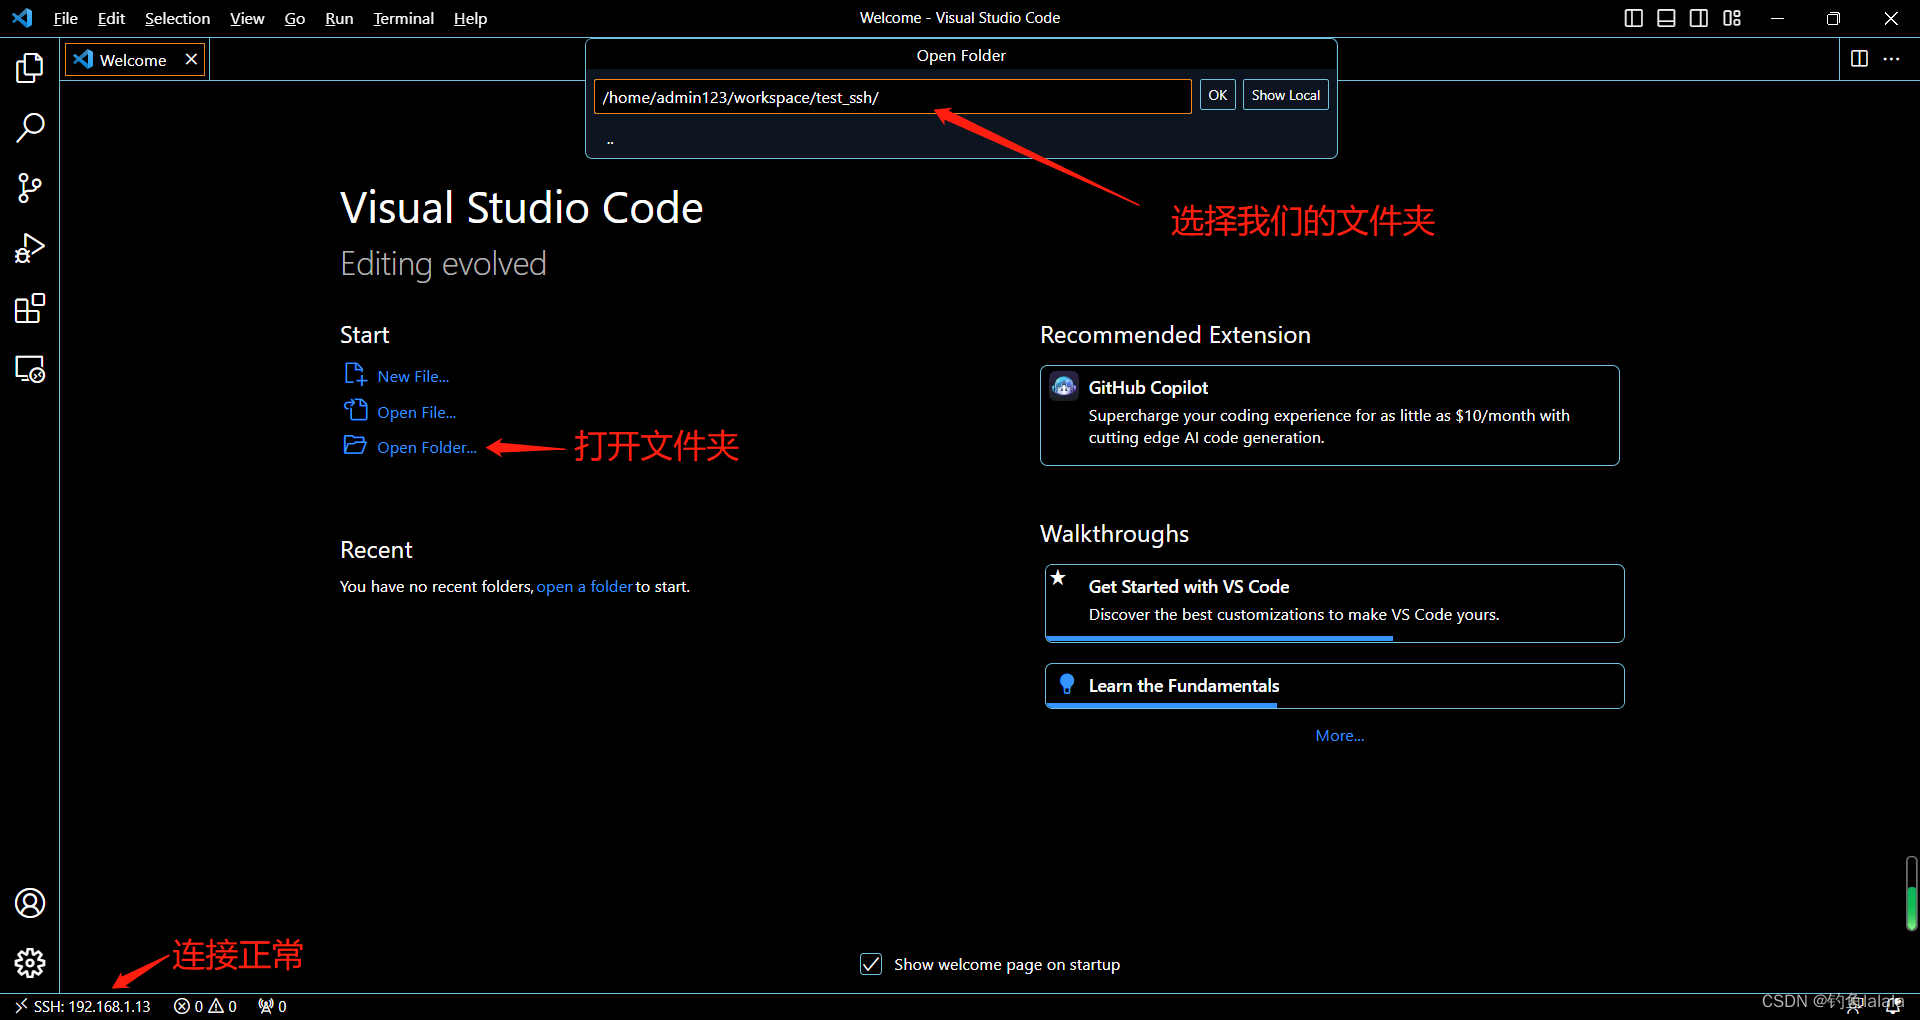1920x1020 pixels.
Task: Open Get Started with VS Code walkthrough
Action: [1334, 603]
